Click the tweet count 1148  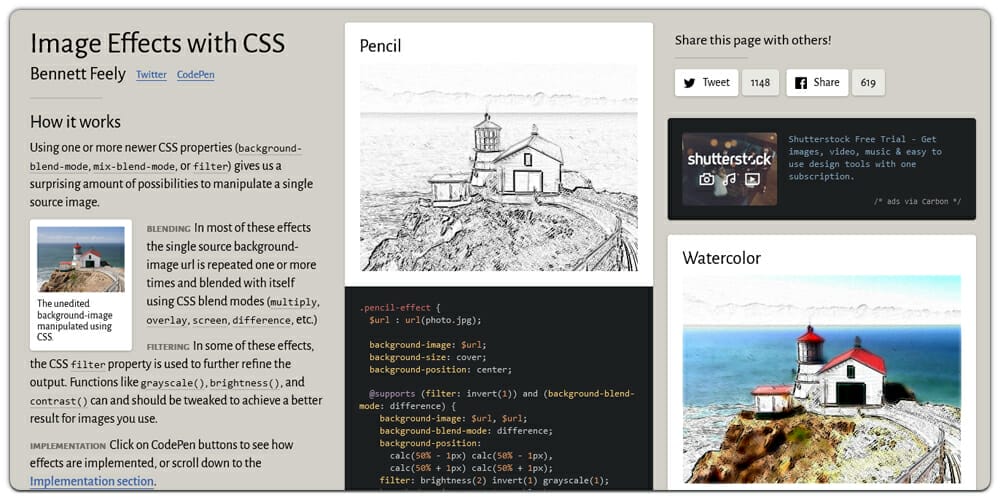pyautogui.click(x=760, y=83)
